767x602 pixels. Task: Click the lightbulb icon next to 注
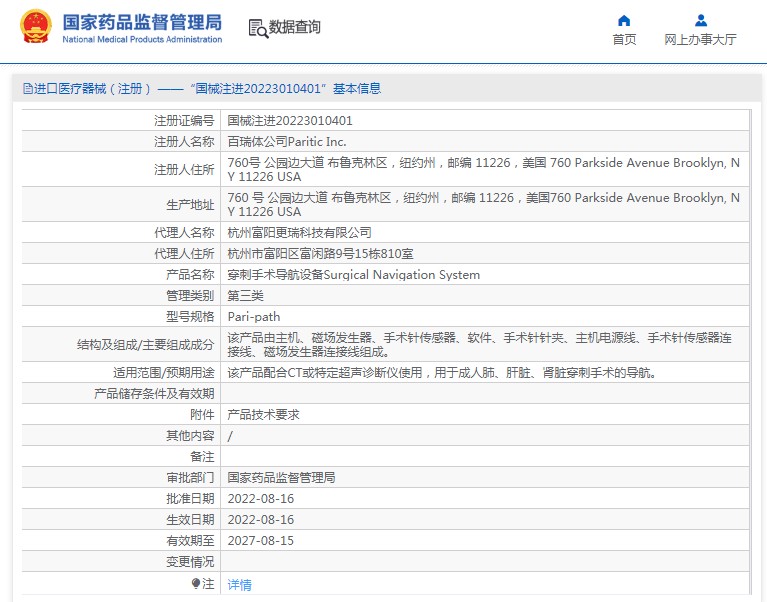point(196,583)
